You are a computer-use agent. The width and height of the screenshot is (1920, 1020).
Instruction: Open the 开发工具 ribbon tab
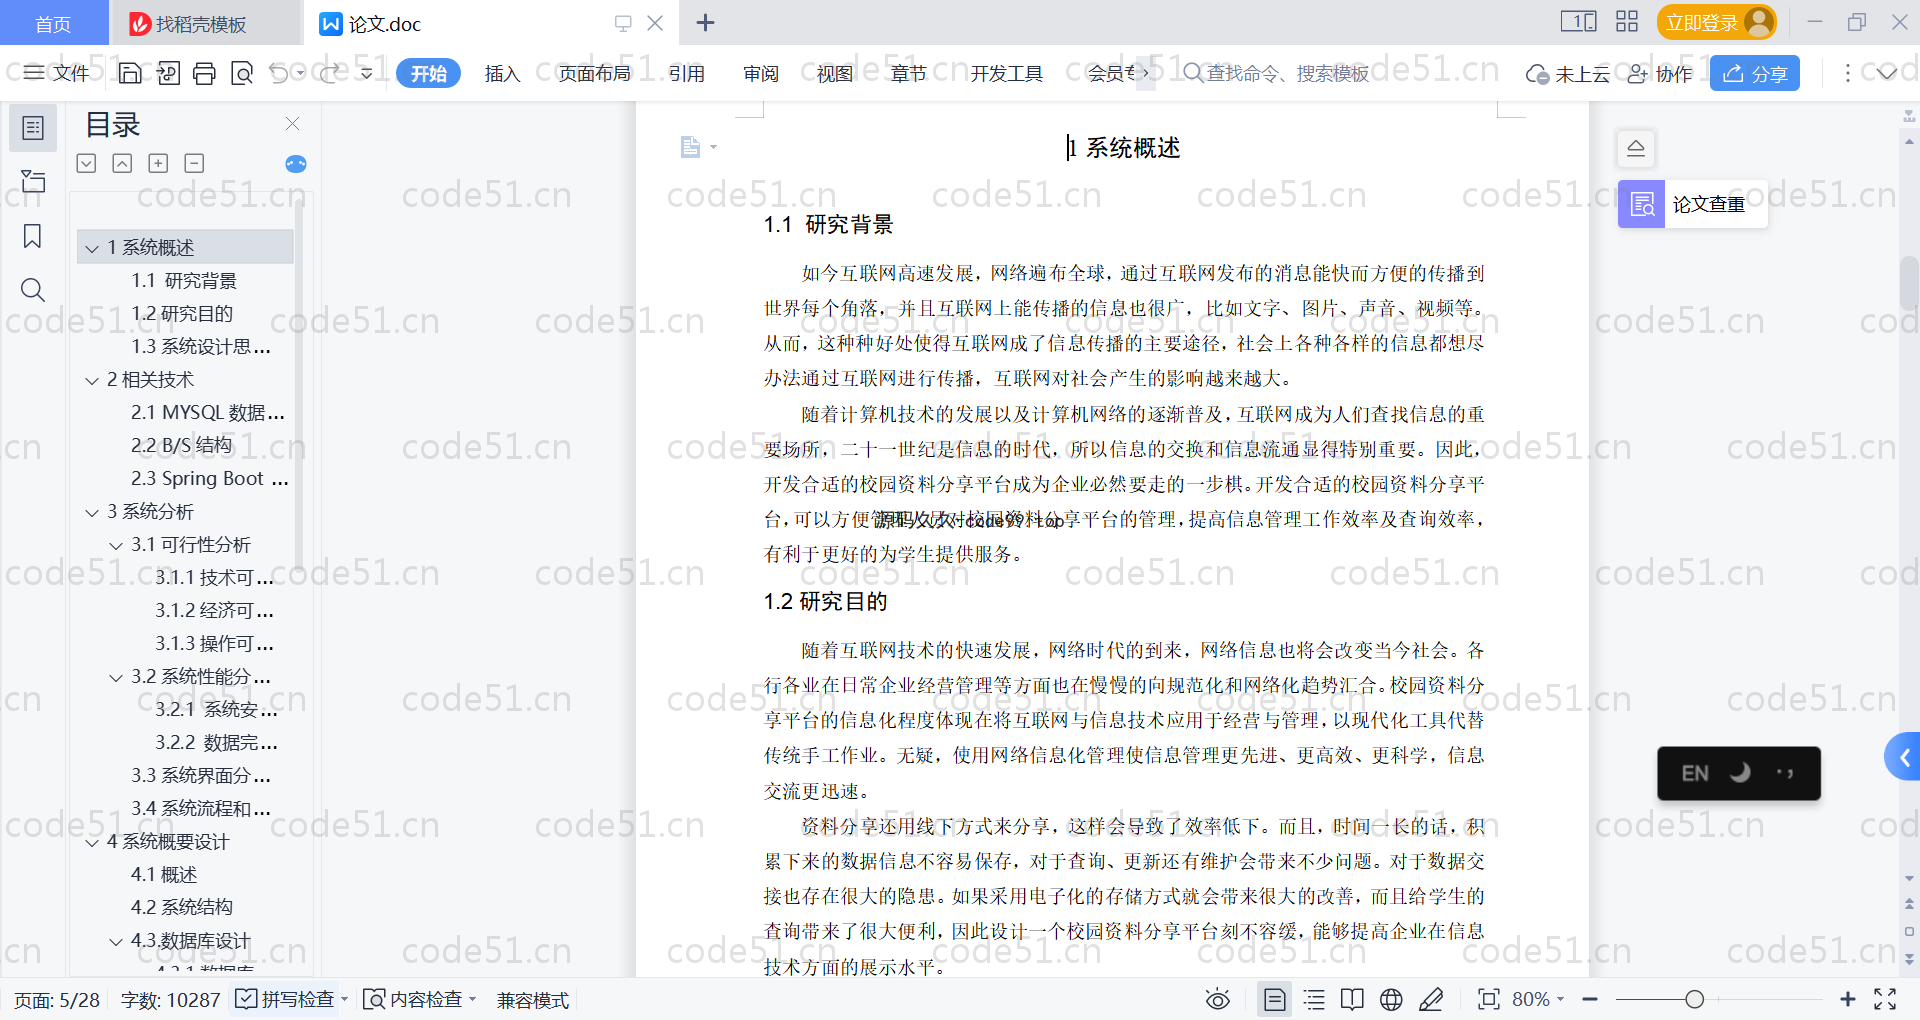tap(1006, 74)
